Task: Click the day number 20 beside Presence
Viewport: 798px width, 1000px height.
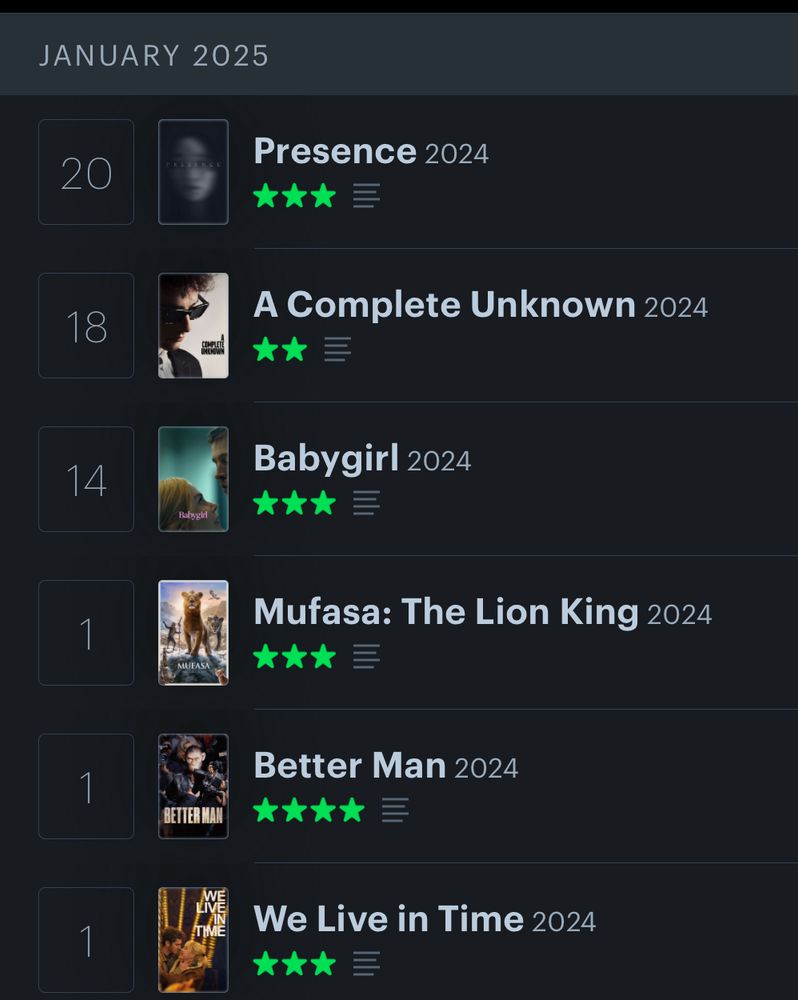Action: [x=85, y=171]
